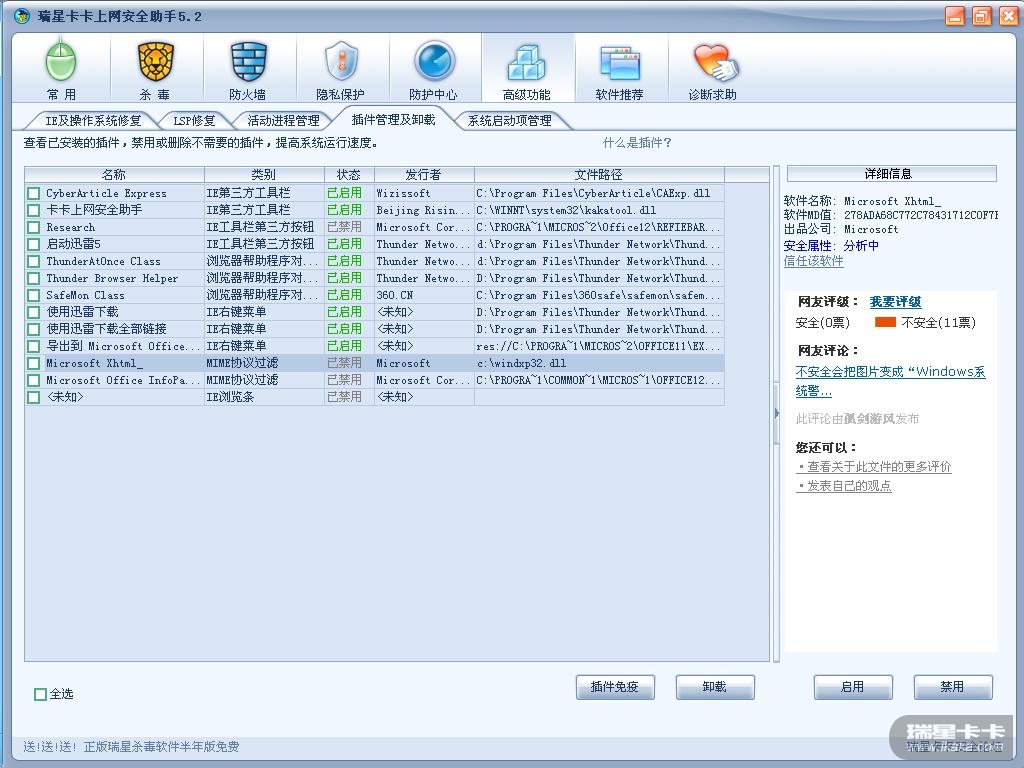The image size is (1024, 768).
Task: Switch to 系统启动项管理 tab
Action: point(510,120)
